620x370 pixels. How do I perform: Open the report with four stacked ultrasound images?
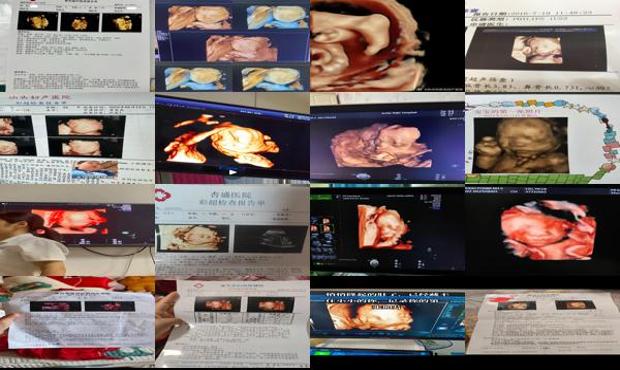[x=77, y=138]
